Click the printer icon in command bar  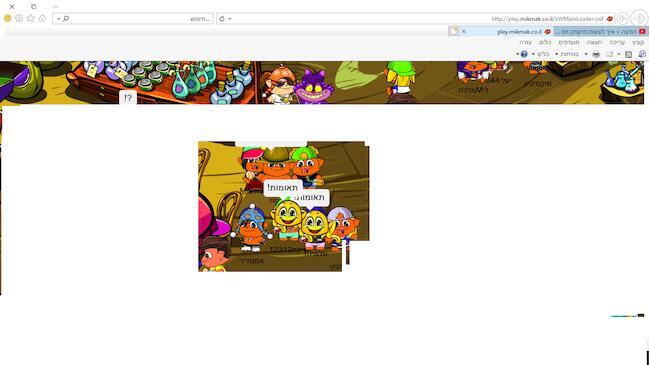[596, 54]
